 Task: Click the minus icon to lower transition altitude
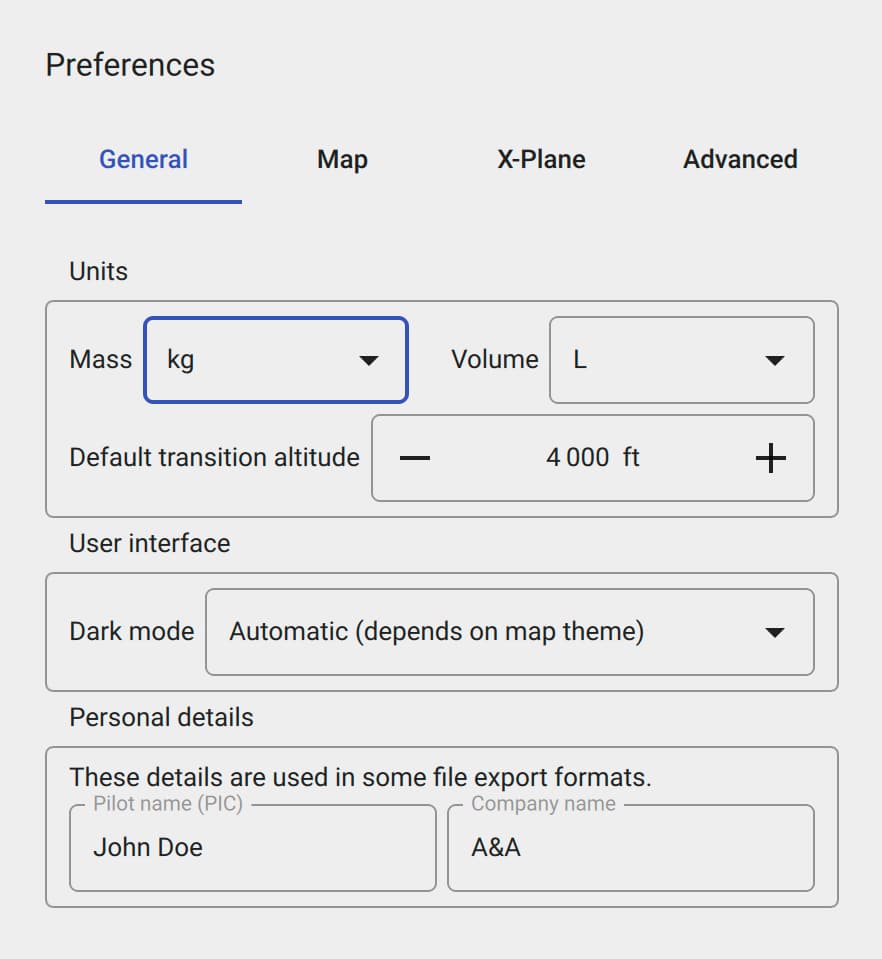pyautogui.click(x=415, y=458)
